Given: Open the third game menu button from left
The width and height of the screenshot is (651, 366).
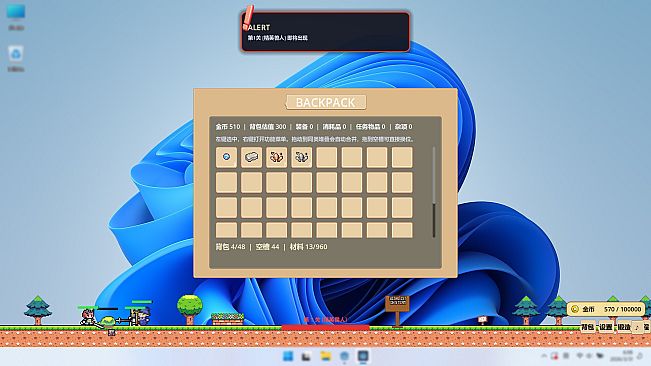Looking at the screenshot, I should click(624, 327).
